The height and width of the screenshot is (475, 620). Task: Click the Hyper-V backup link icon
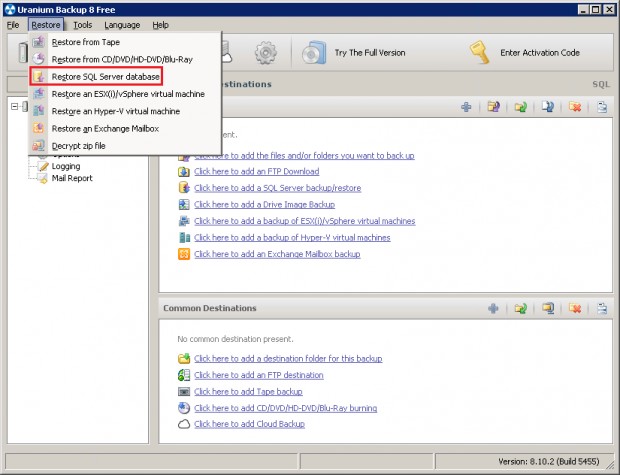pos(184,237)
